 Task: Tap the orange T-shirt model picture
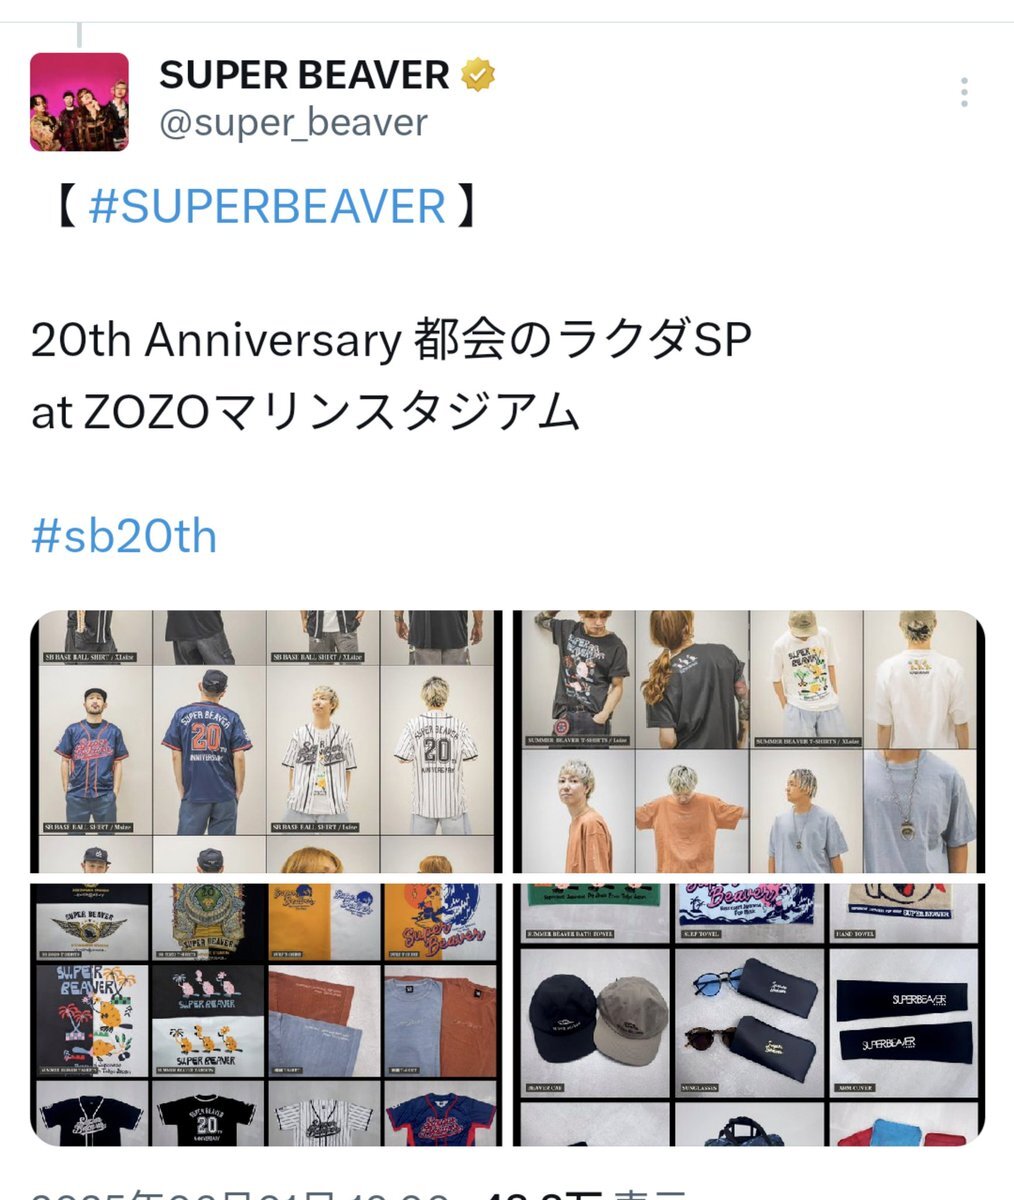[x=692, y=811]
